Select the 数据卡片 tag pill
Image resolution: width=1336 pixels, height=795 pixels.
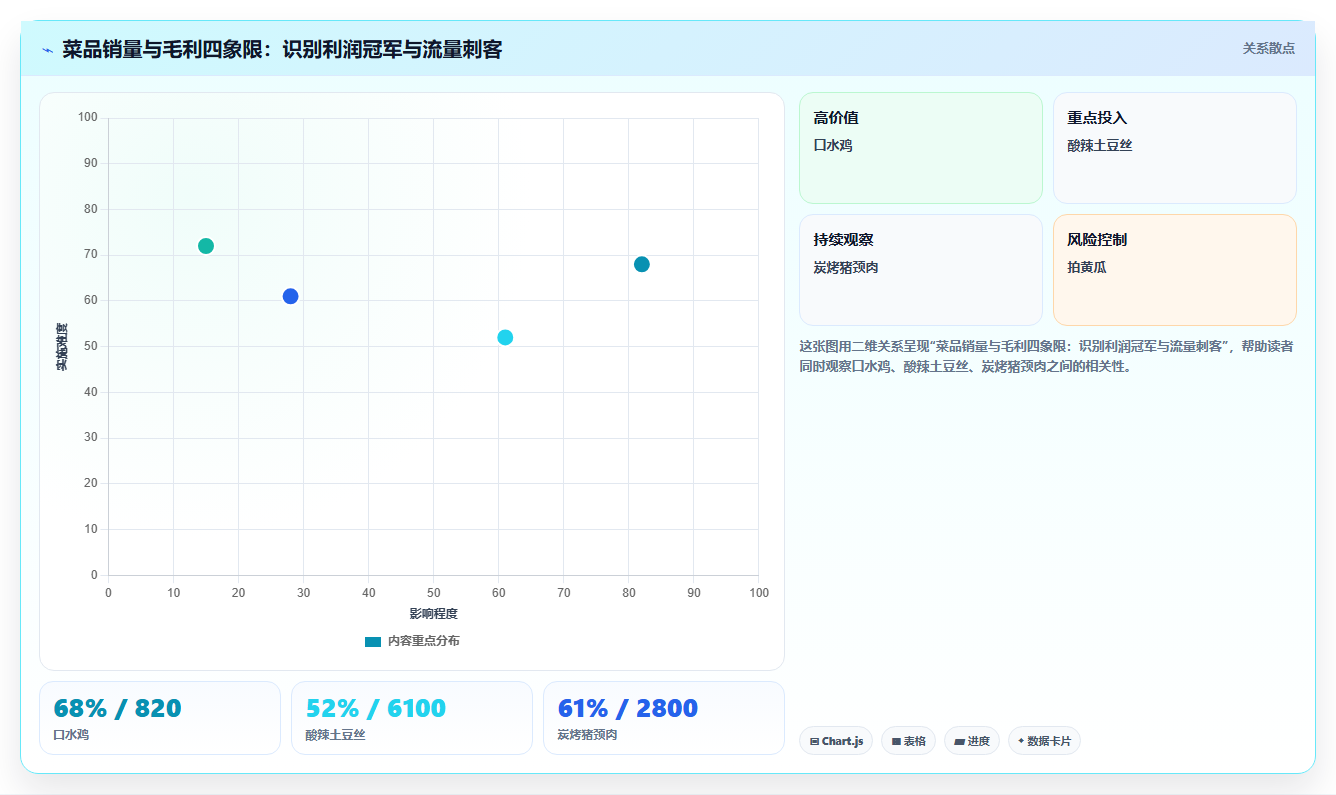[x=1044, y=741]
